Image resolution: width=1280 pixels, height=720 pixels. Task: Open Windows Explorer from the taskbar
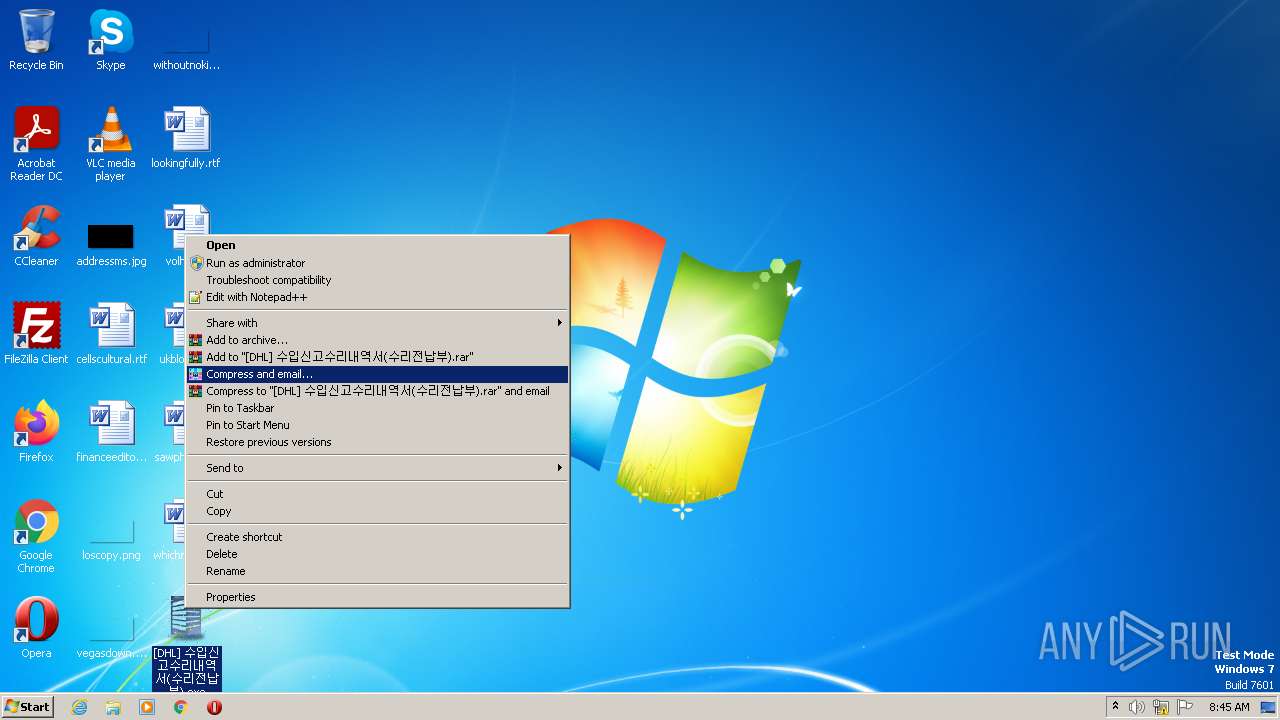click(x=113, y=707)
